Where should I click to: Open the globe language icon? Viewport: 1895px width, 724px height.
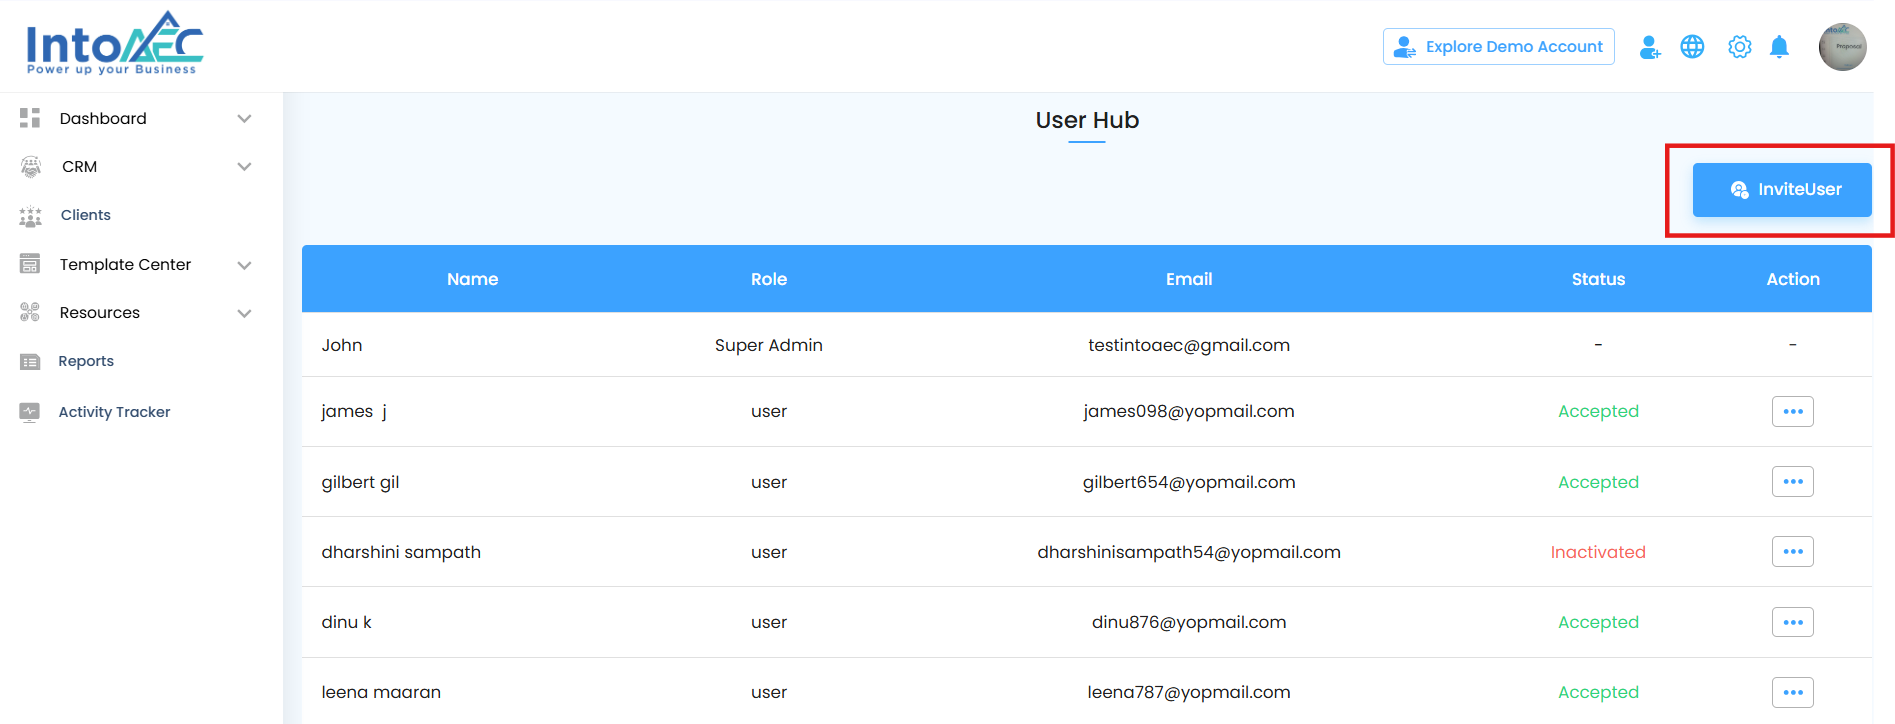pos(1692,47)
